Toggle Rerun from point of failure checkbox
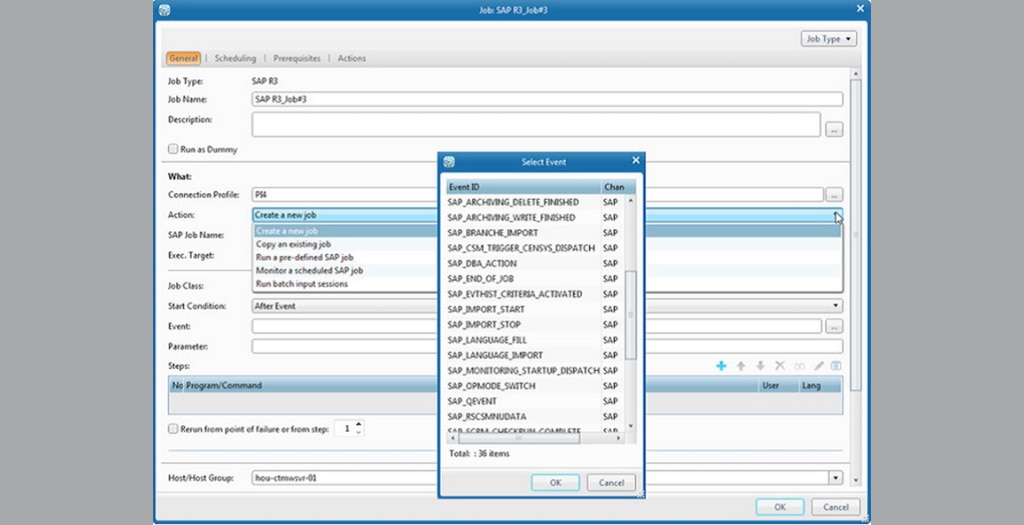The width and height of the screenshot is (1024, 525). click(173, 428)
